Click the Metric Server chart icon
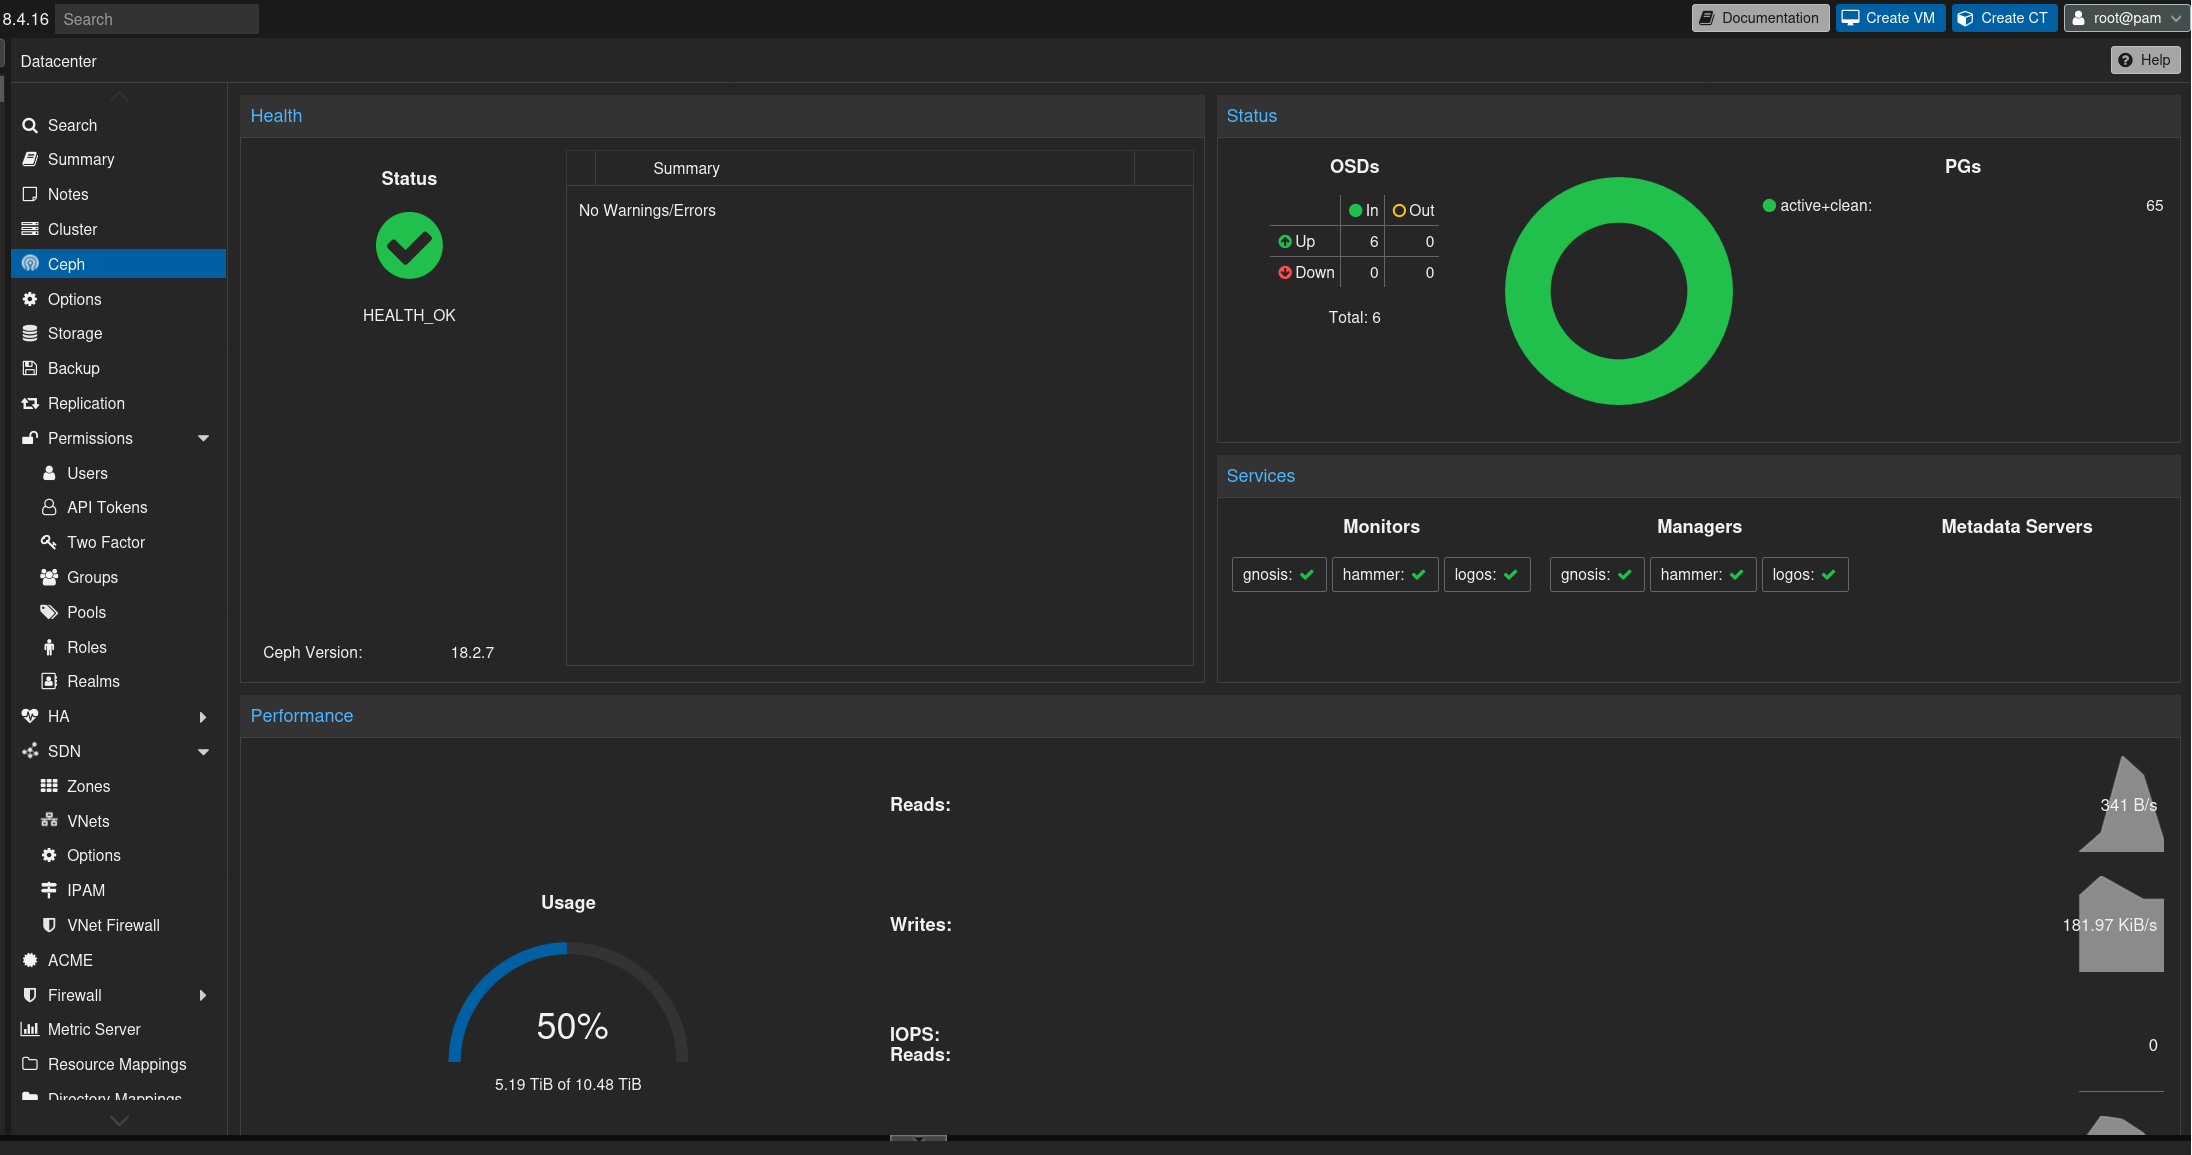The image size is (2192, 1155). pyautogui.click(x=30, y=1029)
